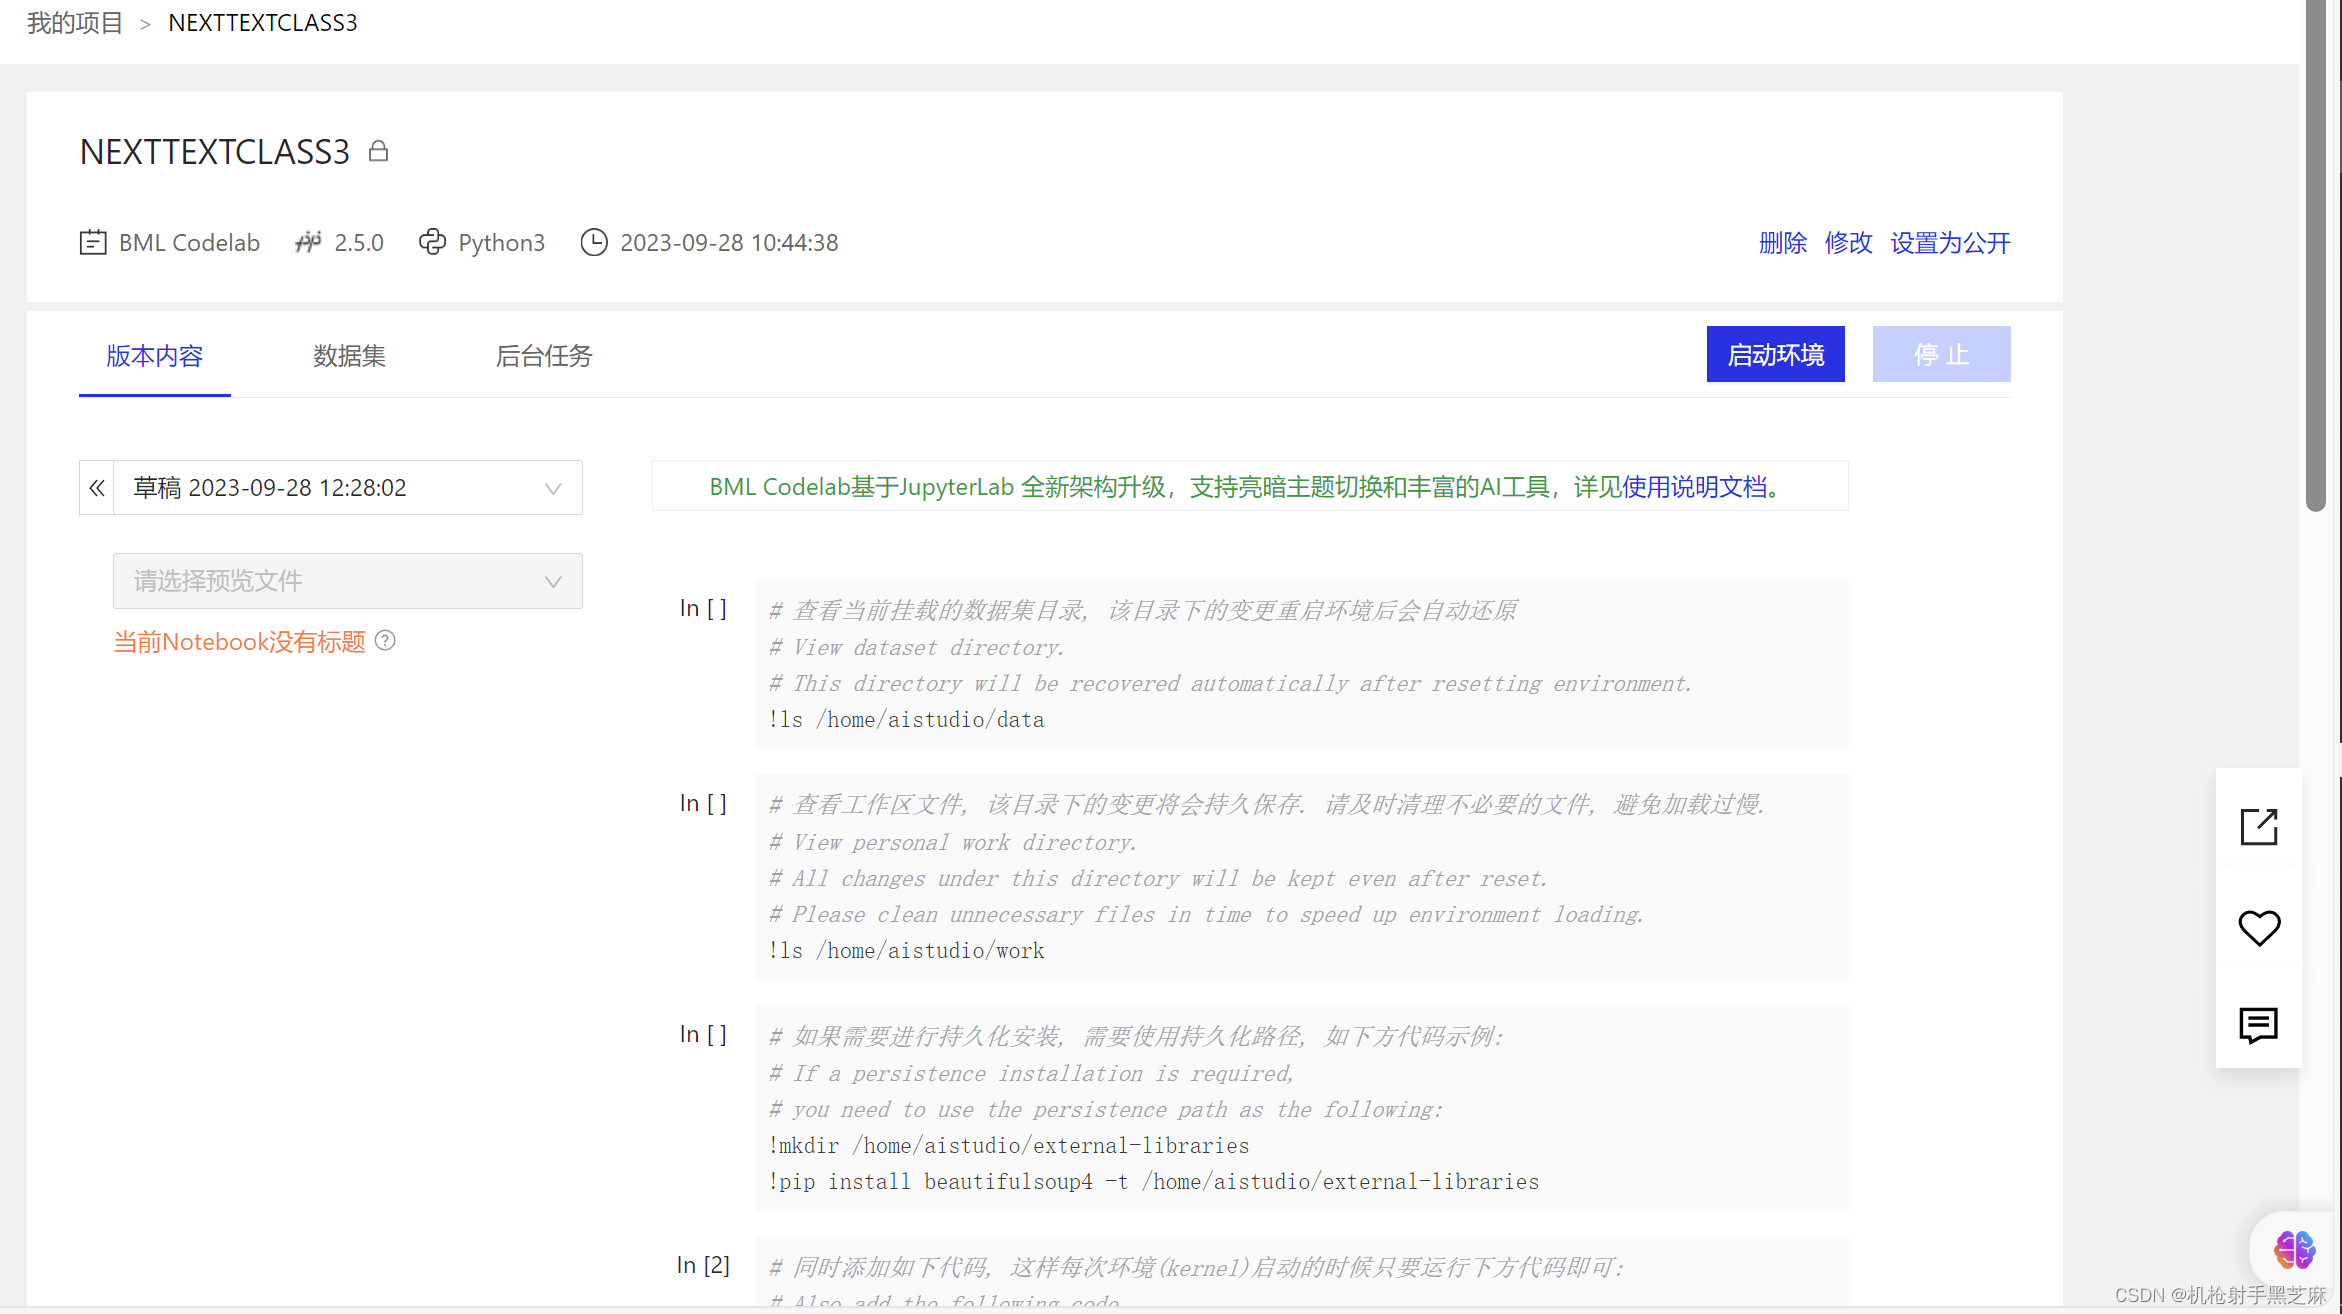Click the heart favorite icon
The width and height of the screenshot is (2342, 1314).
[x=2258, y=927]
